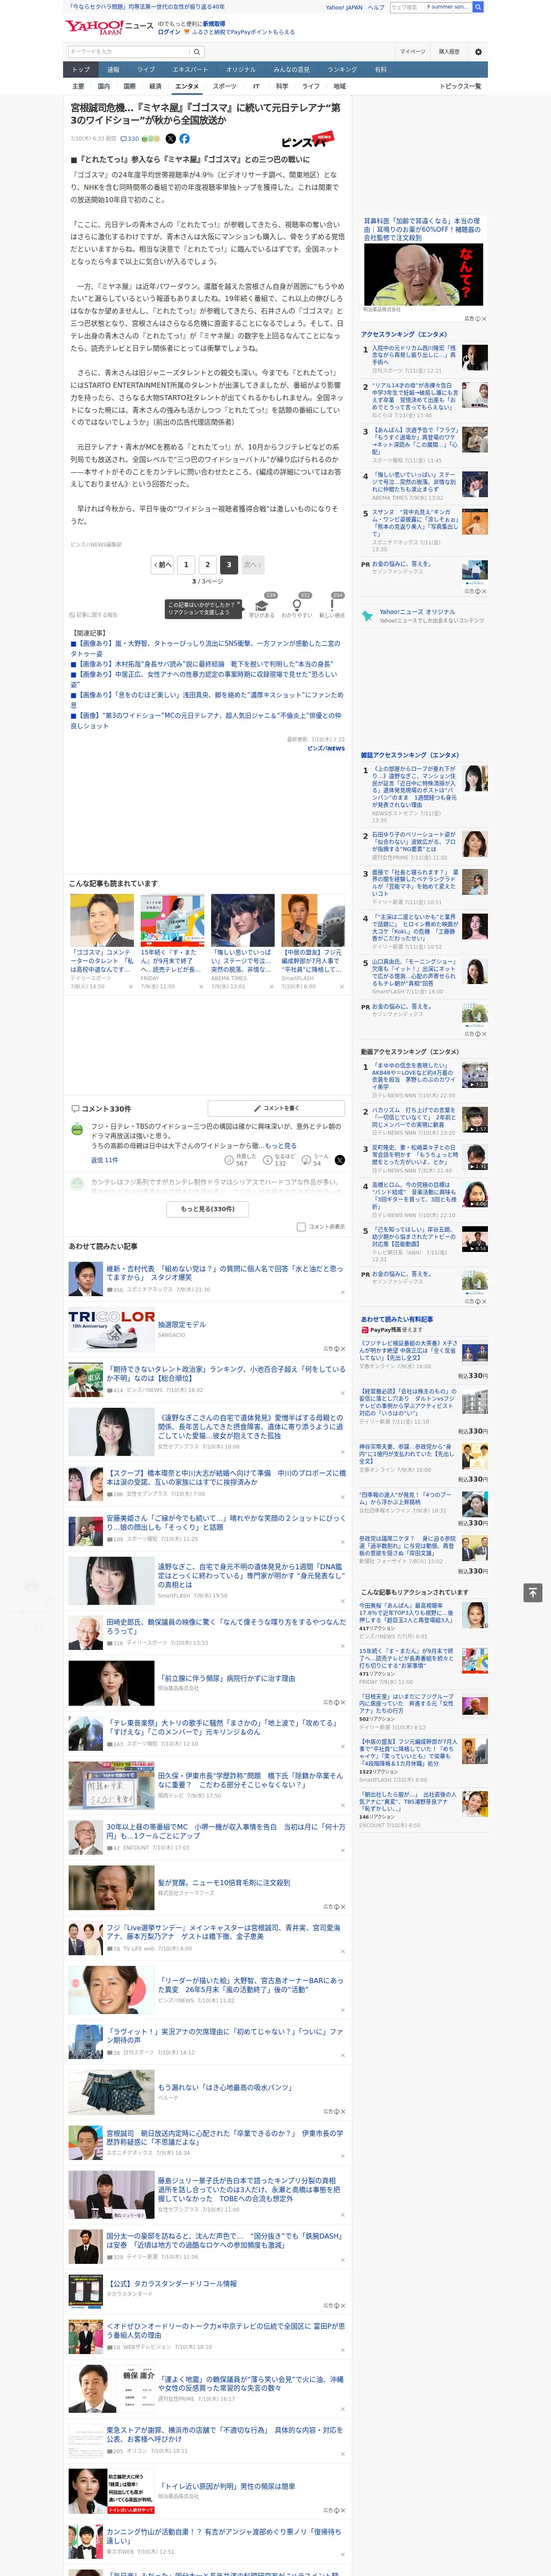The height and width of the screenshot is (2576, 551).
Task: Open the 330 comments count icon under headline
Action: (x=130, y=139)
